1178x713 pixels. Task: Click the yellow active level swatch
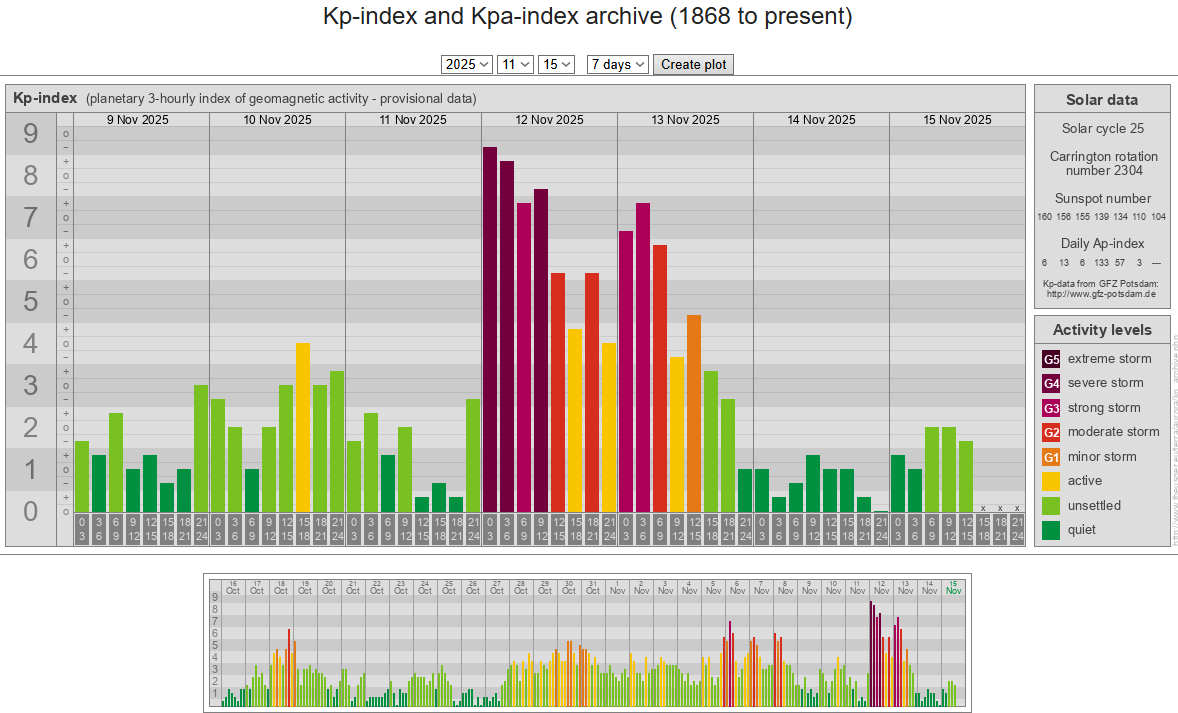1052,481
